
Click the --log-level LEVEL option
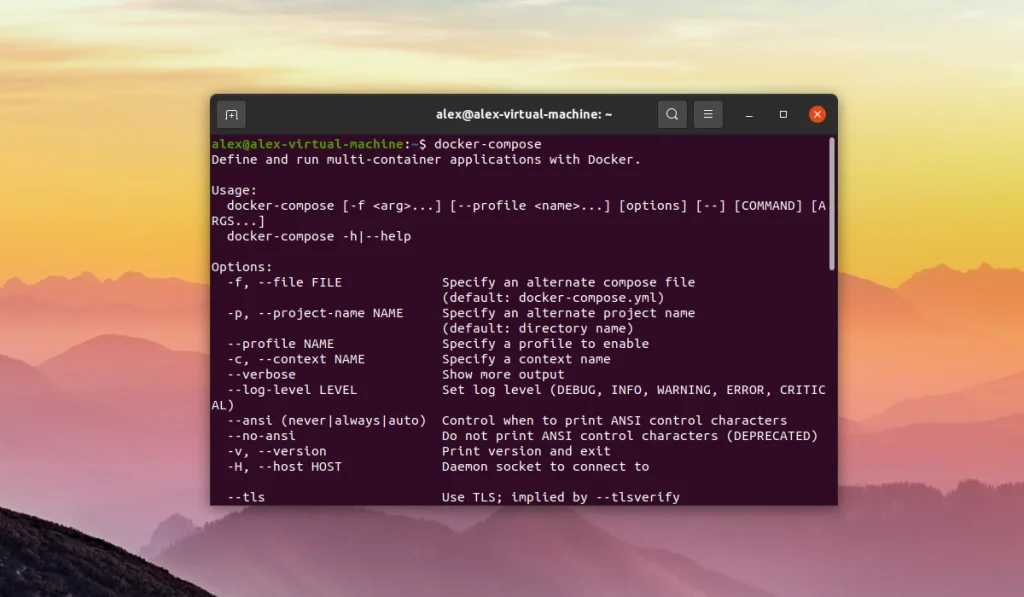[x=290, y=390]
